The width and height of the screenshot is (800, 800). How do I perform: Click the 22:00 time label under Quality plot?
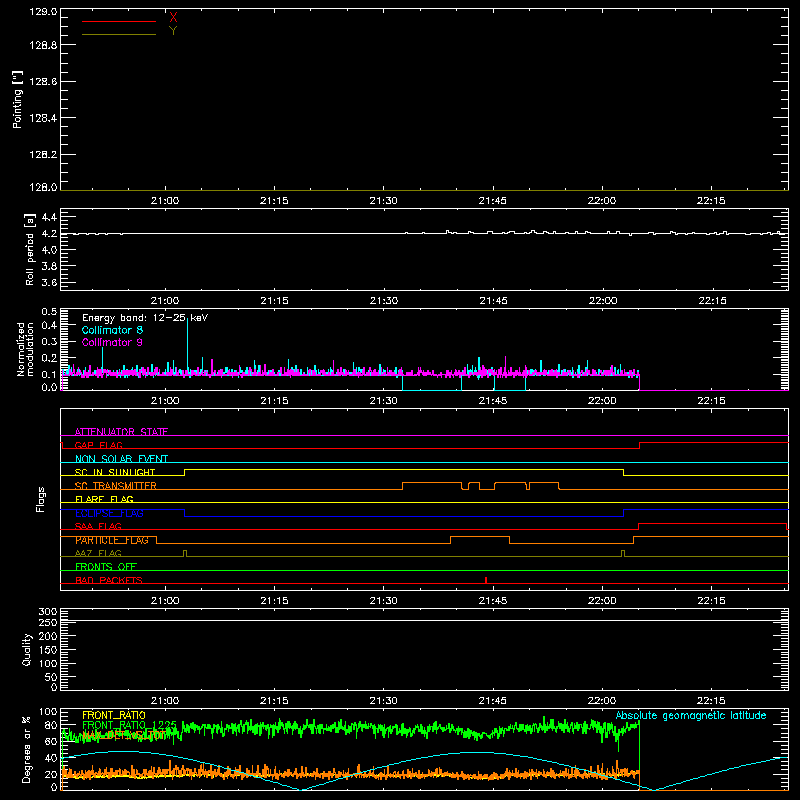click(x=602, y=701)
